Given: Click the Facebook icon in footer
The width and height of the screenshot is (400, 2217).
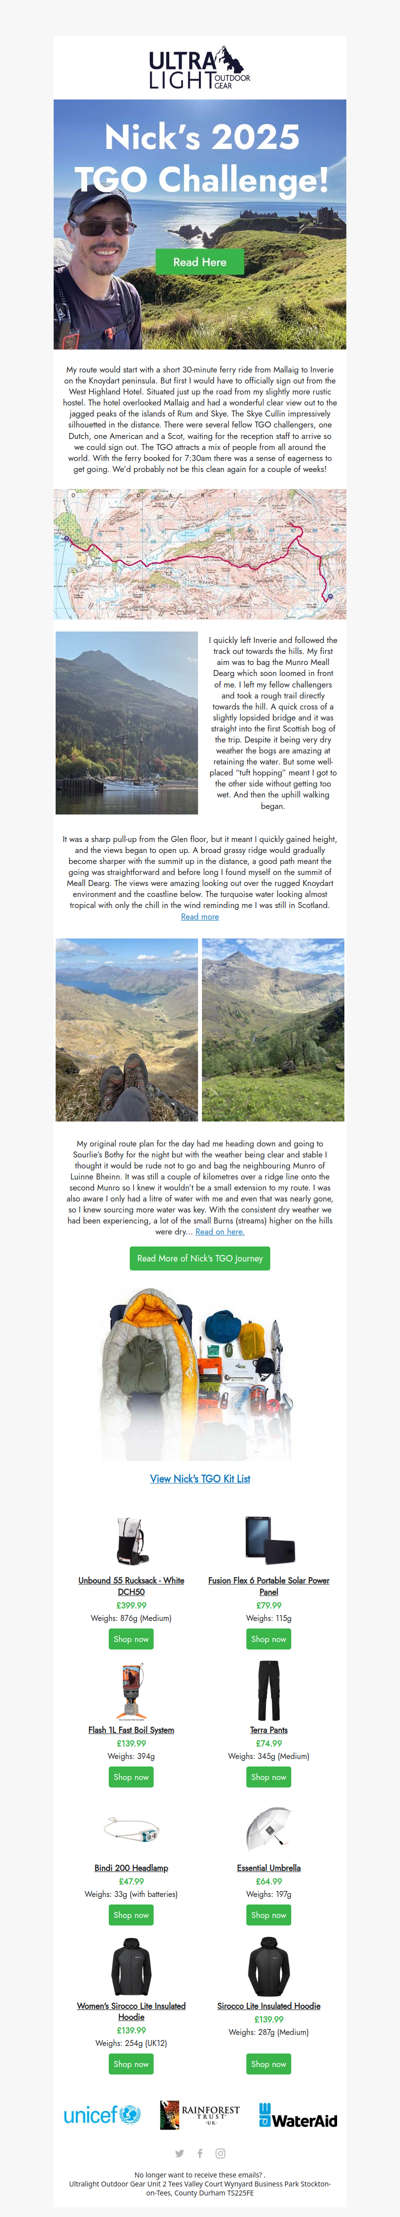Looking at the screenshot, I should tap(200, 2153).
